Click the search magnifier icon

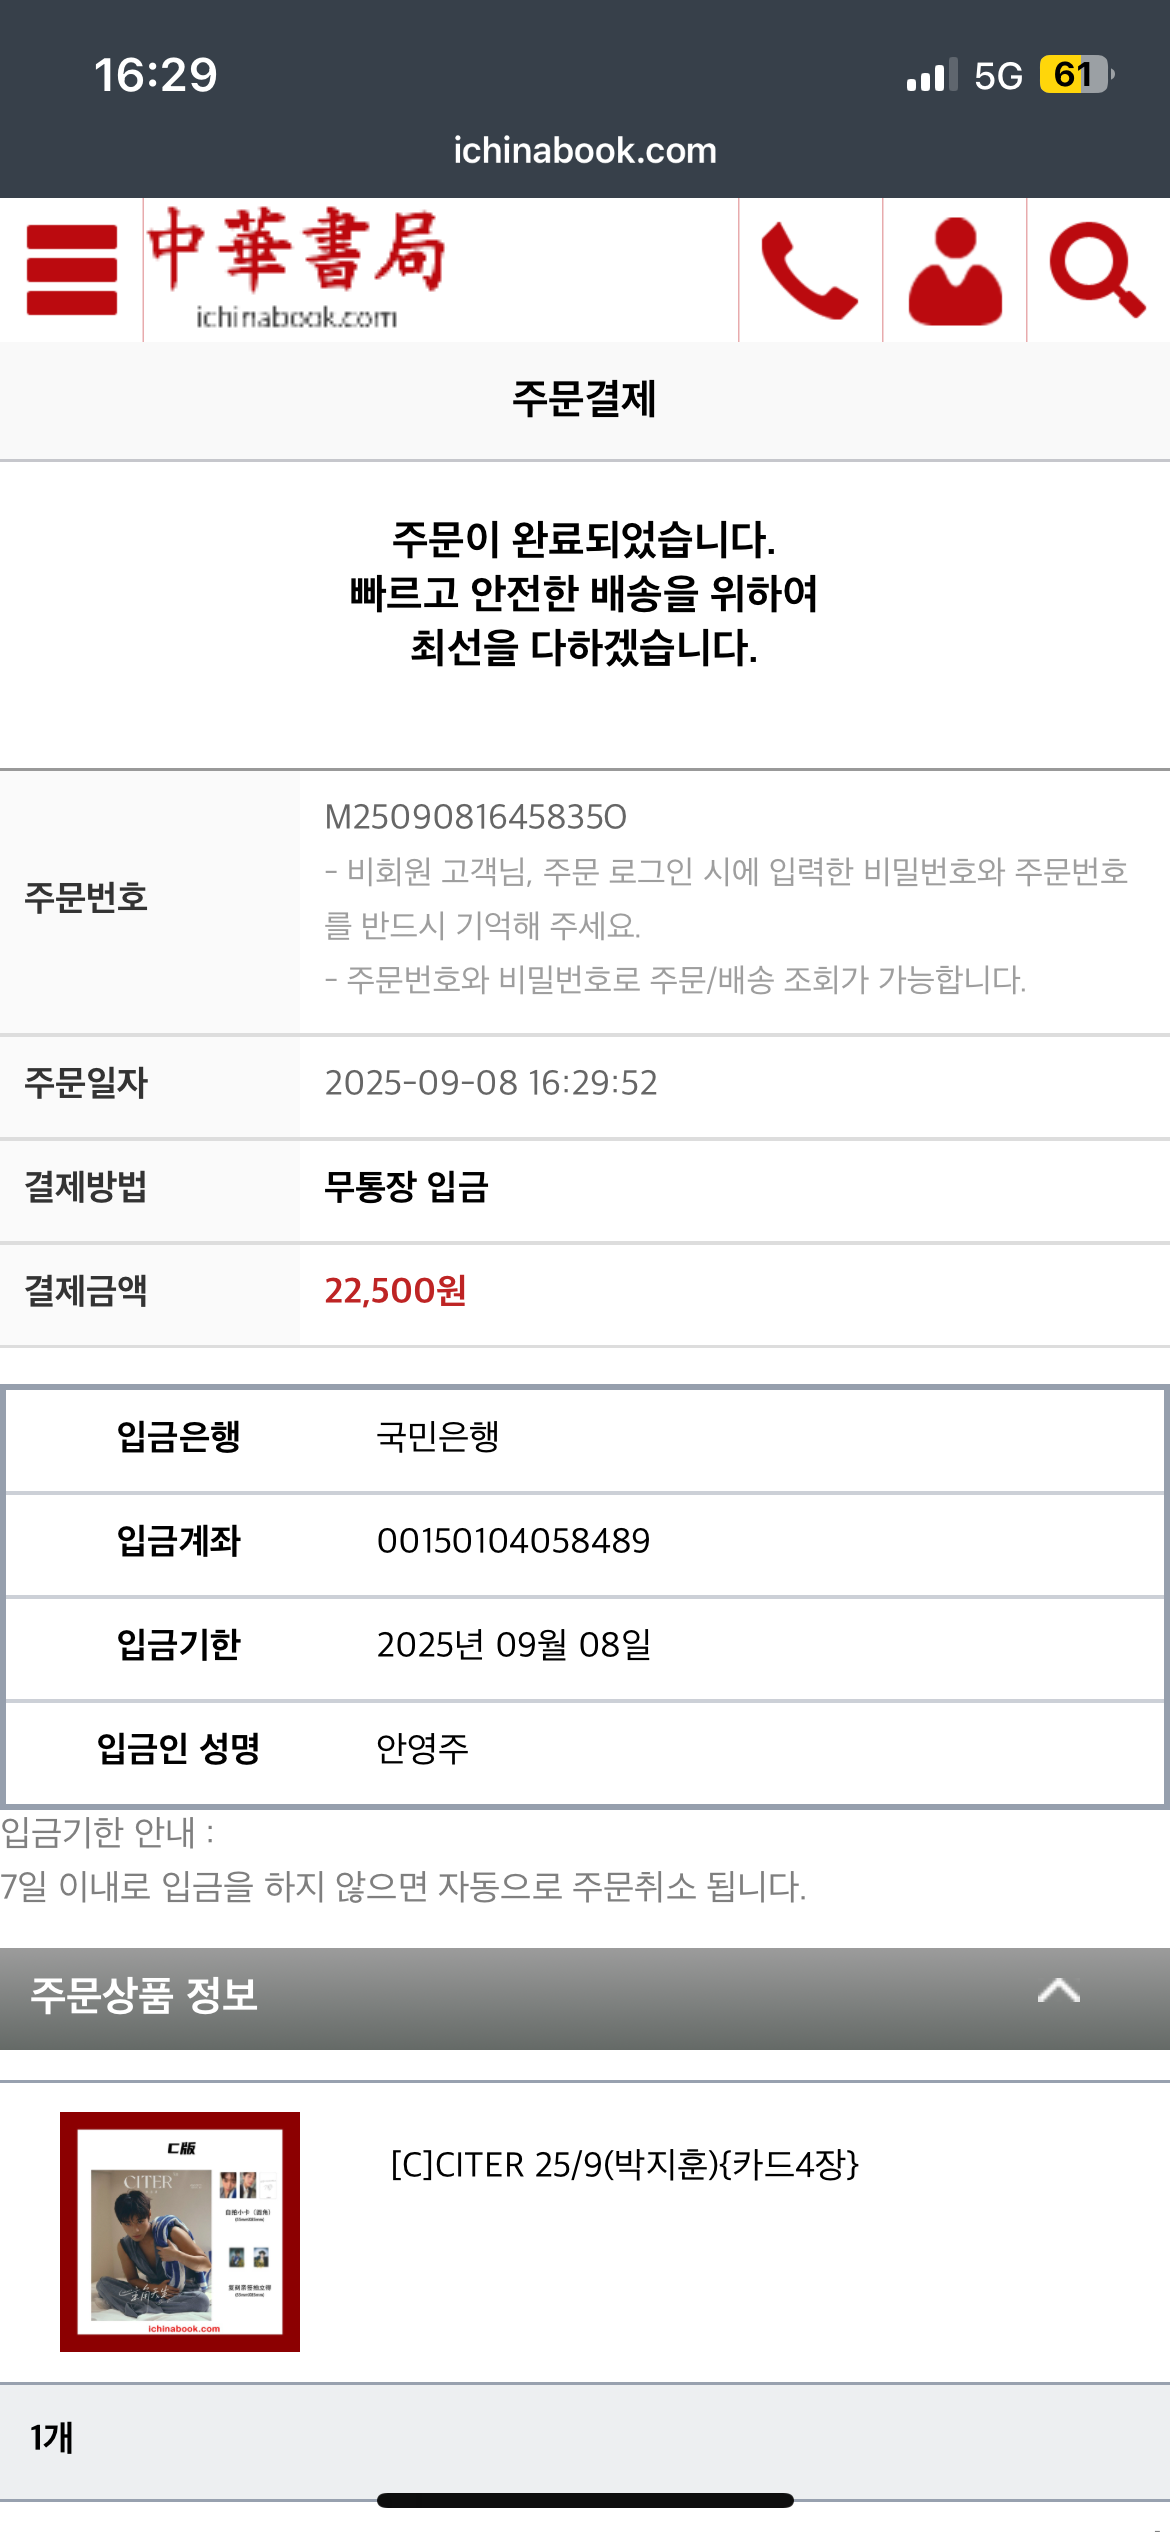[1097, 270]
